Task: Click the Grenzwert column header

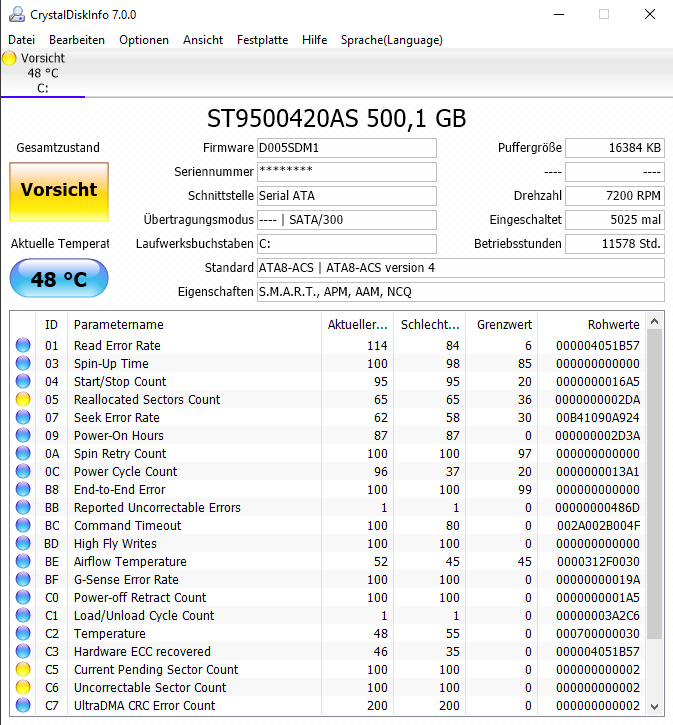Action: tap(502, 325)
